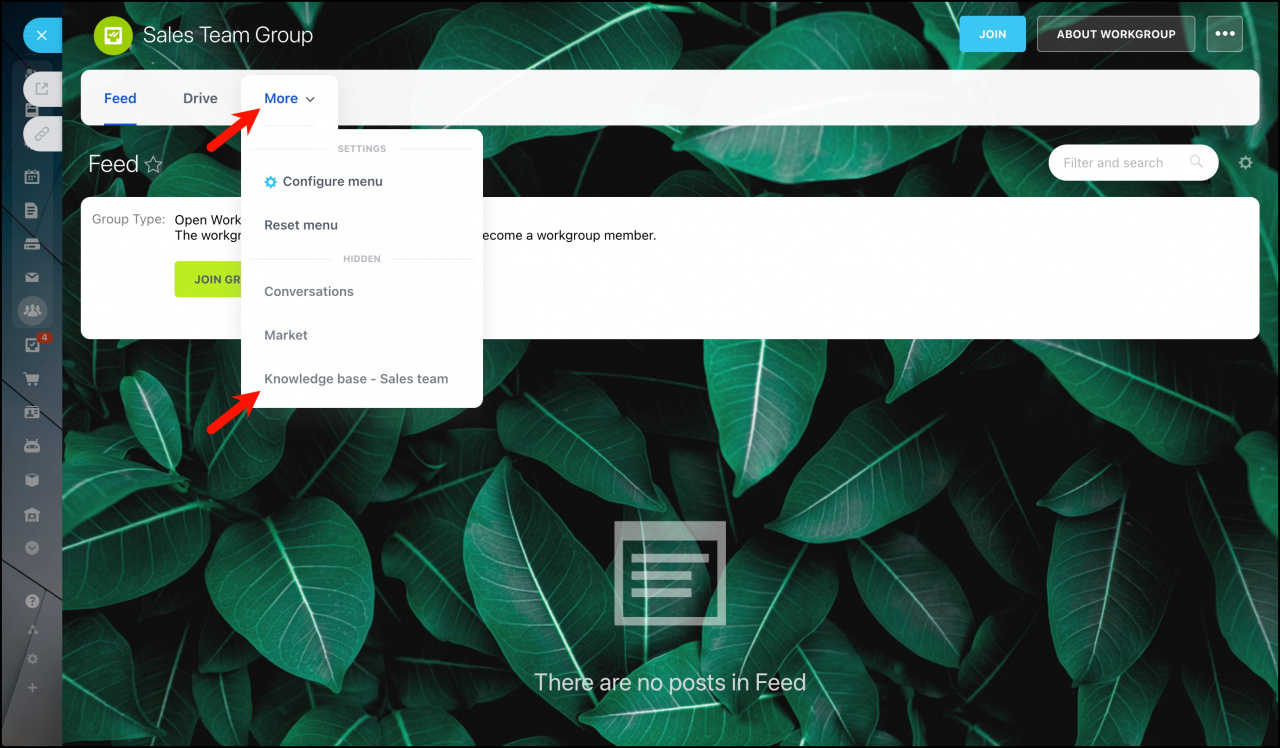This screenshot has height=748, width=1280.
Task: Open box inventory icon in sidebar
Action: pyautogui.click(x=32, y=480)
